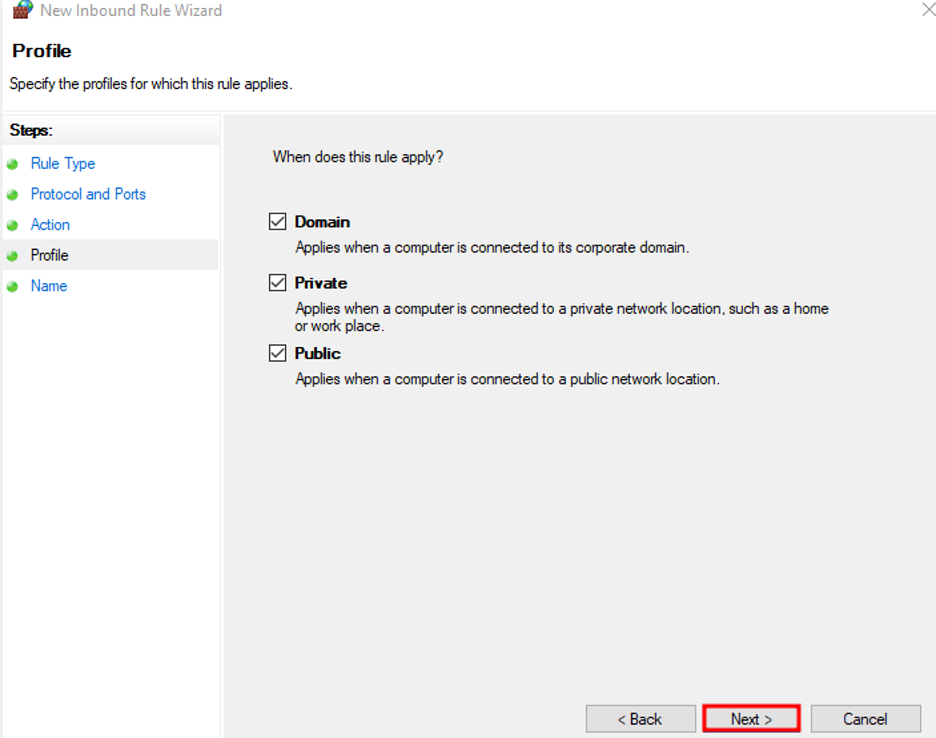The image size is (936, 738).
Task: Toggle the Public profile checkbox
Action: tap(277, 353)
